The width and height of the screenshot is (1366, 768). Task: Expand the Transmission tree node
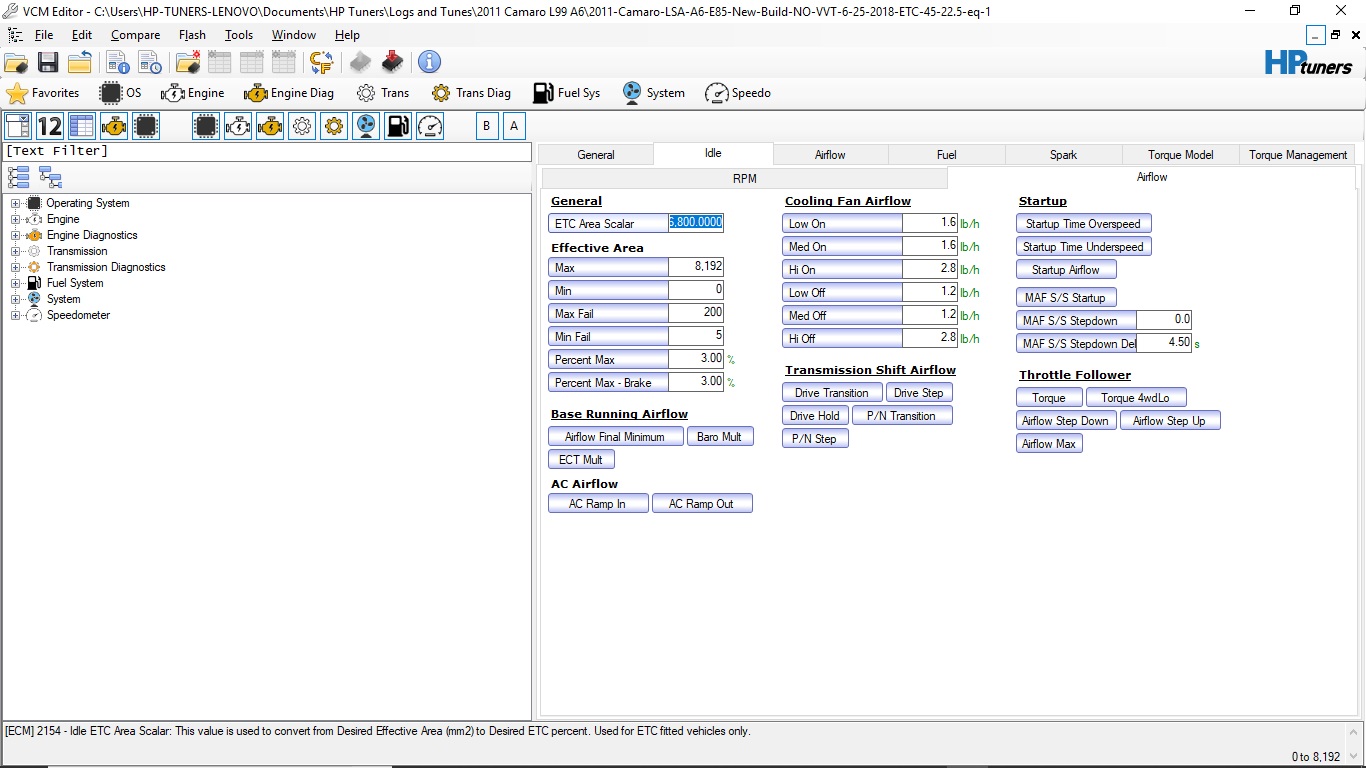coord(16,251)
